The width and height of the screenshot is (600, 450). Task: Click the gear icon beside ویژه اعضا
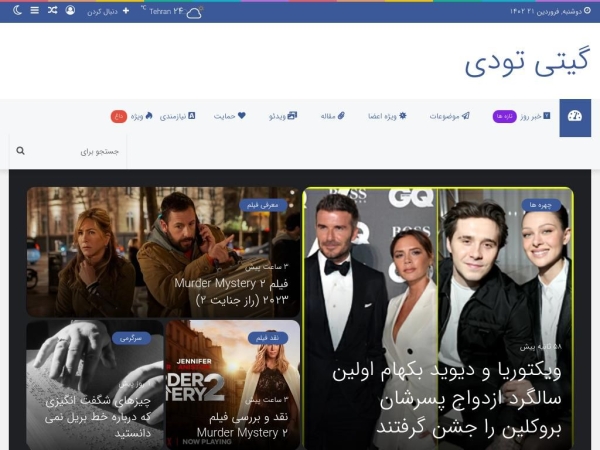point(403,116)
